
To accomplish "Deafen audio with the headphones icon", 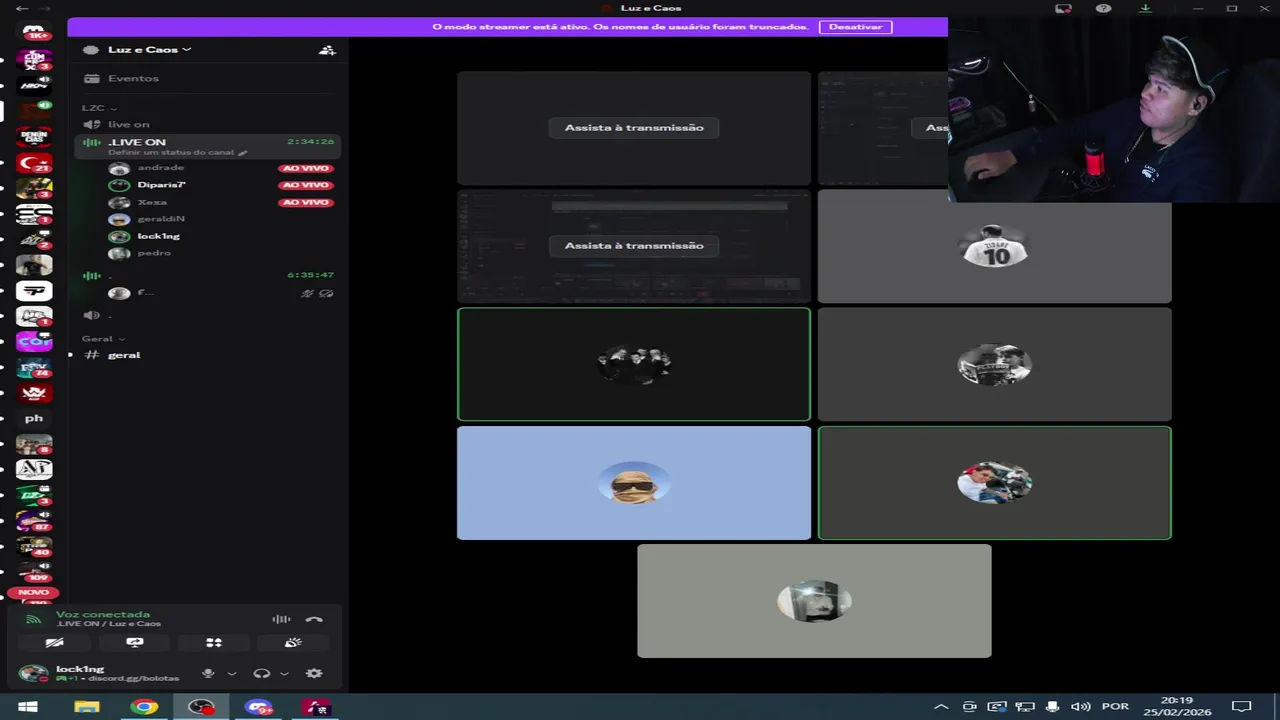I will (x=262, y=674).
